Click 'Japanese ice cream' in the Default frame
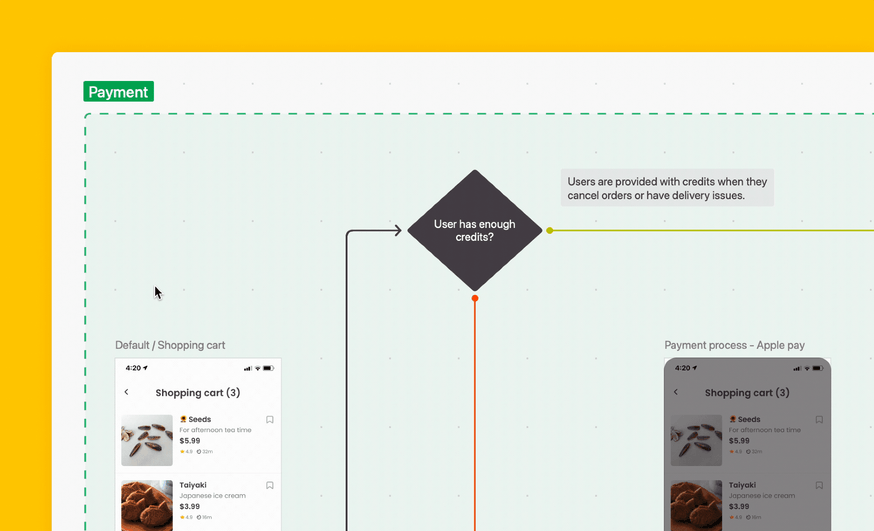 click(x=212, y=495)
